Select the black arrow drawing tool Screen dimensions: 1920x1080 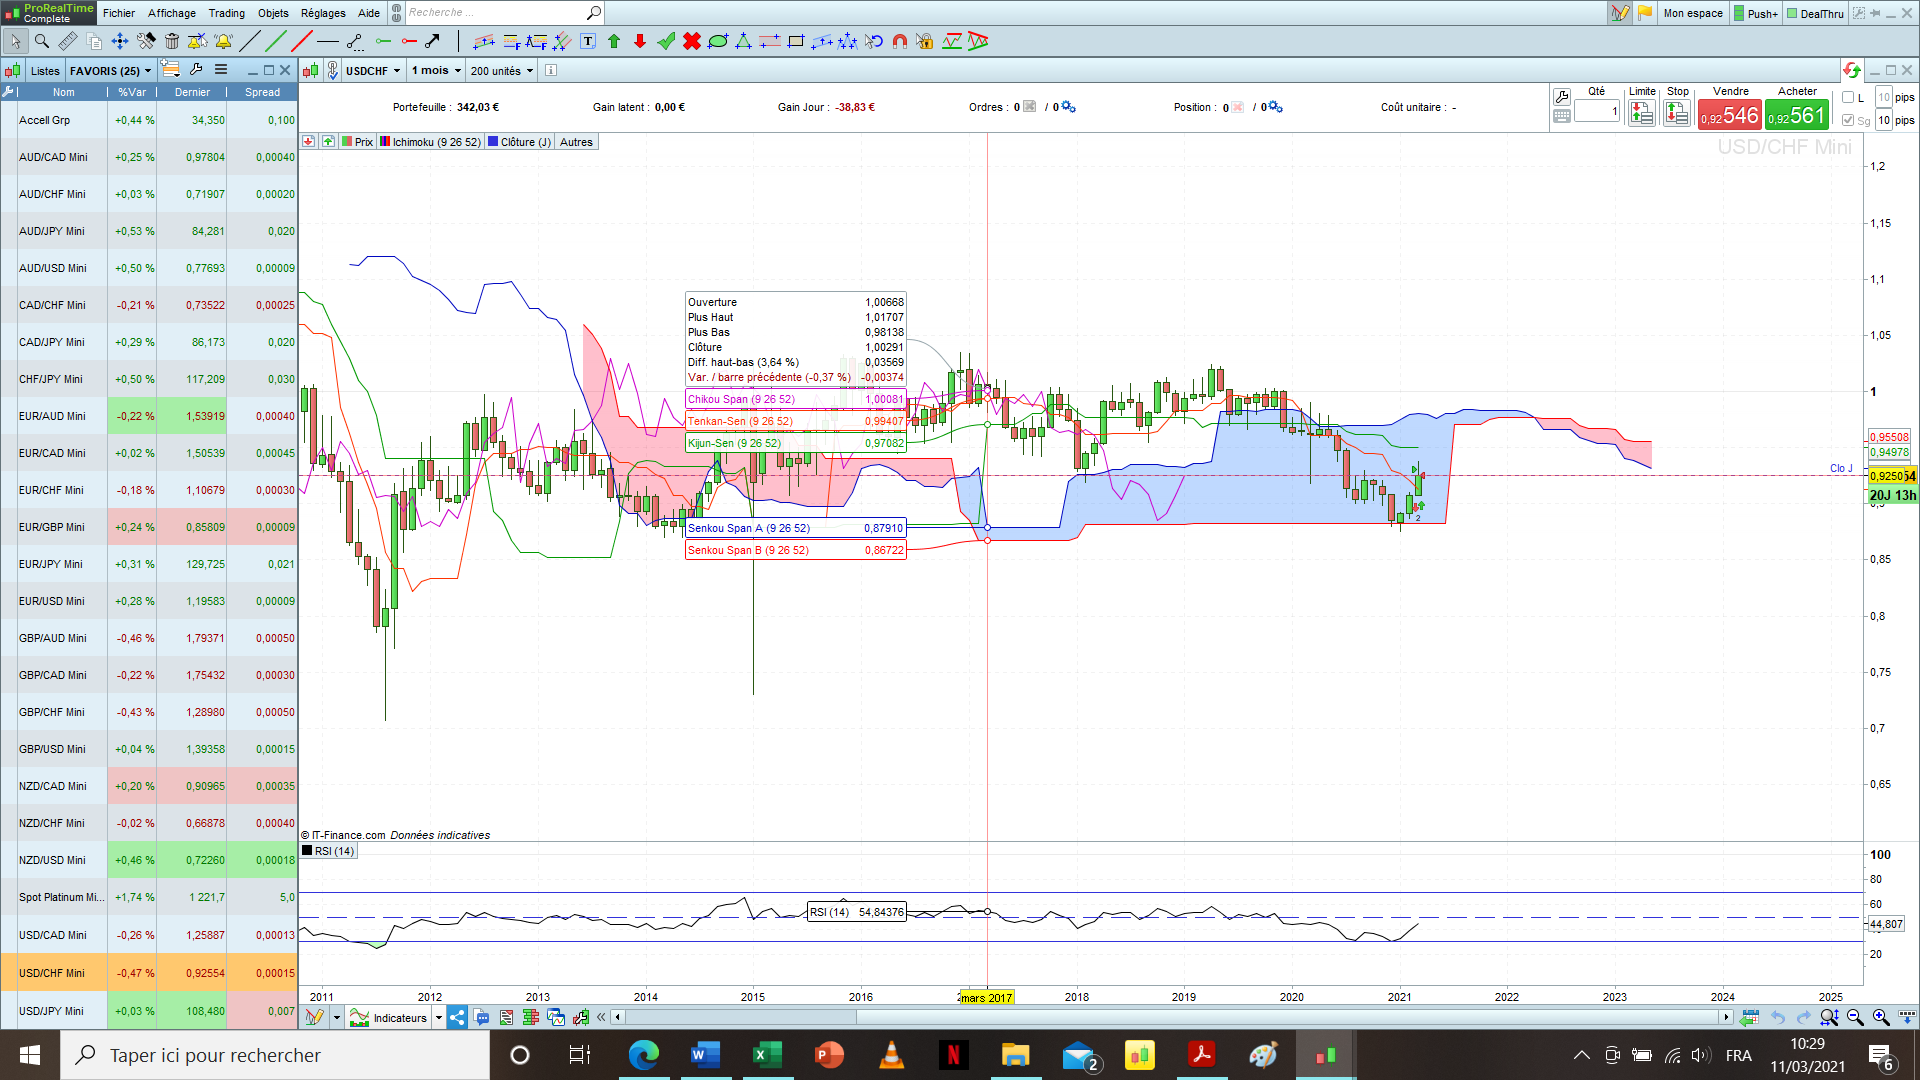432,41
